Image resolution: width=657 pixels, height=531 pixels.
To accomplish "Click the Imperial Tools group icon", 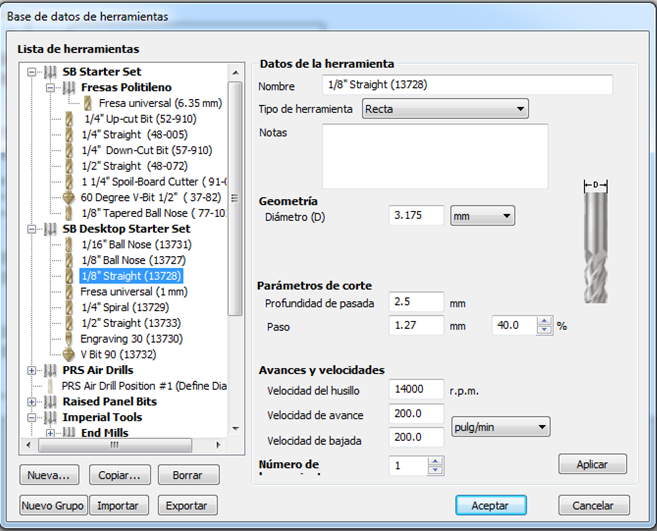I will pos(50,417).
